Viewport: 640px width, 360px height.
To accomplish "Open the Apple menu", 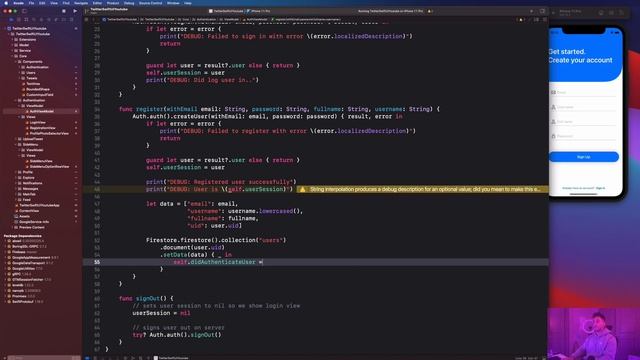I will (6, 3).
